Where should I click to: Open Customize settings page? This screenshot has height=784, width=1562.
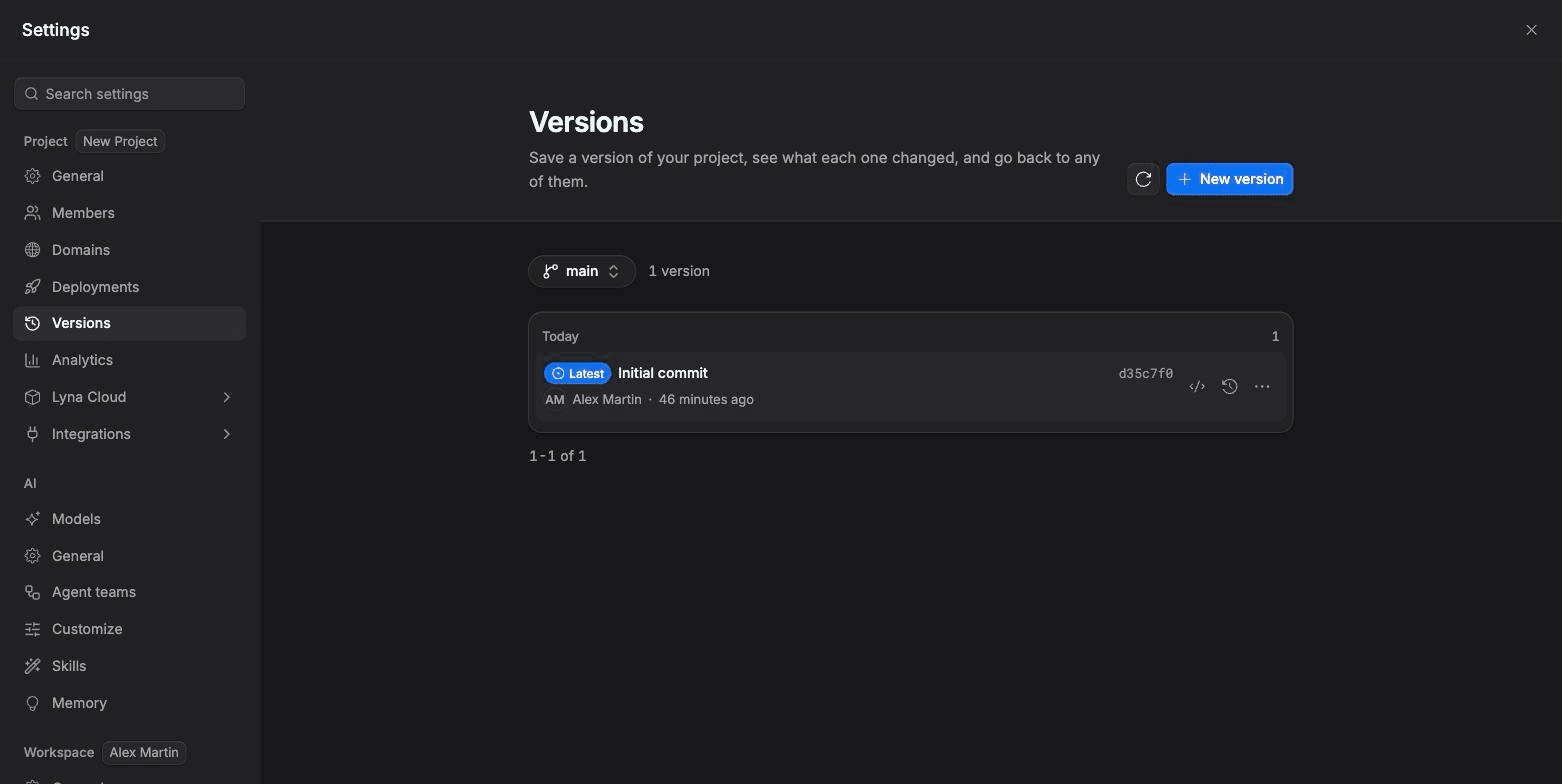click(129, 629)
